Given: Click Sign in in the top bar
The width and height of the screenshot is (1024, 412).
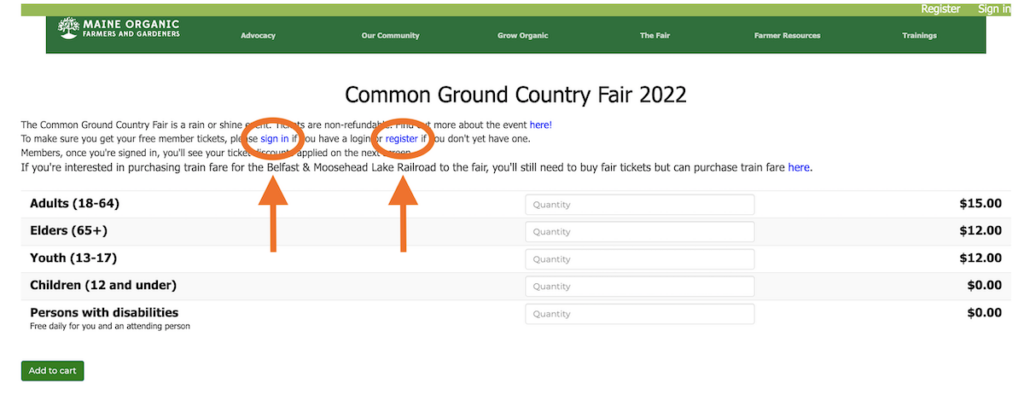Looking at the screenshot, I should [994, 9].
